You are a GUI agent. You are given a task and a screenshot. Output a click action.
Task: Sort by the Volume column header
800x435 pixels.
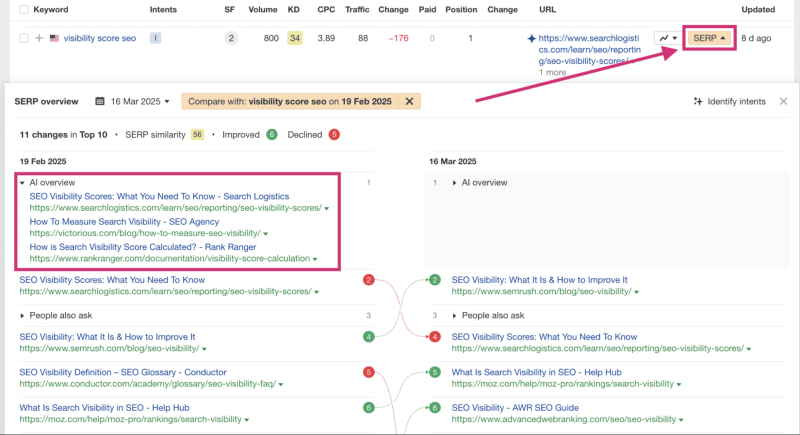tap(263, 9)
